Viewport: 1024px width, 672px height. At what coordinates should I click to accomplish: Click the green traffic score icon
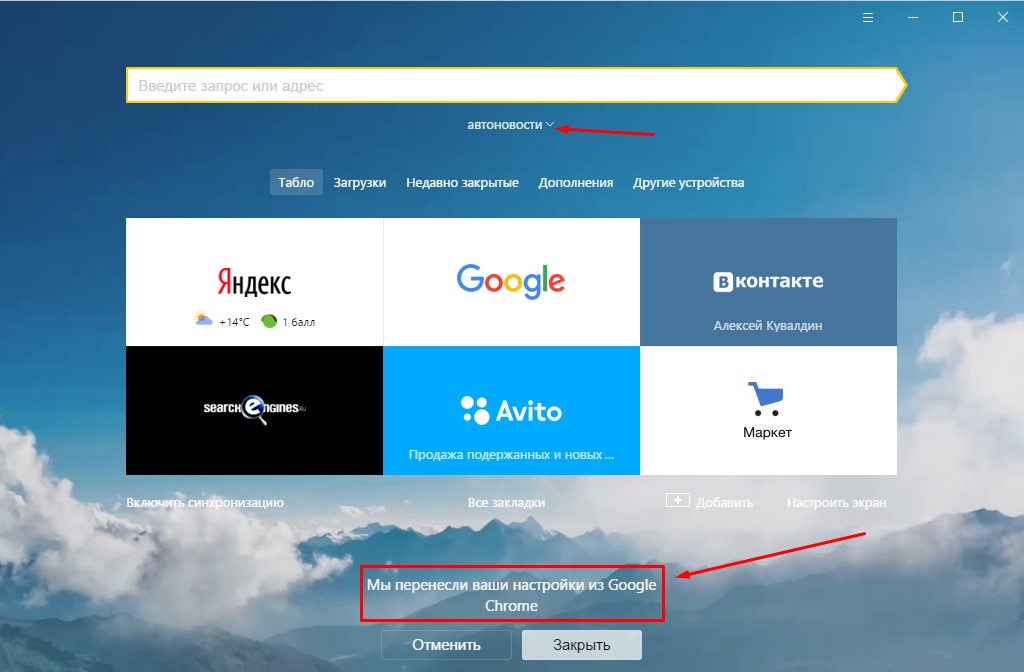[x=269, y=321]
